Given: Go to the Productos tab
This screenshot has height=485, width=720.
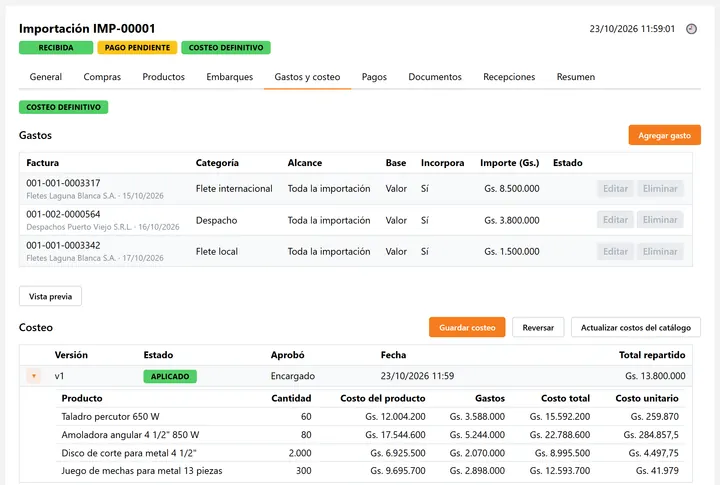Looking at the screenshot, I should pos(163,77).
